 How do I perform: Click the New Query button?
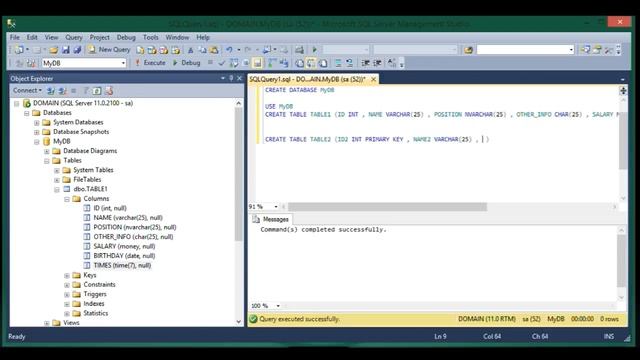point(109,50)
